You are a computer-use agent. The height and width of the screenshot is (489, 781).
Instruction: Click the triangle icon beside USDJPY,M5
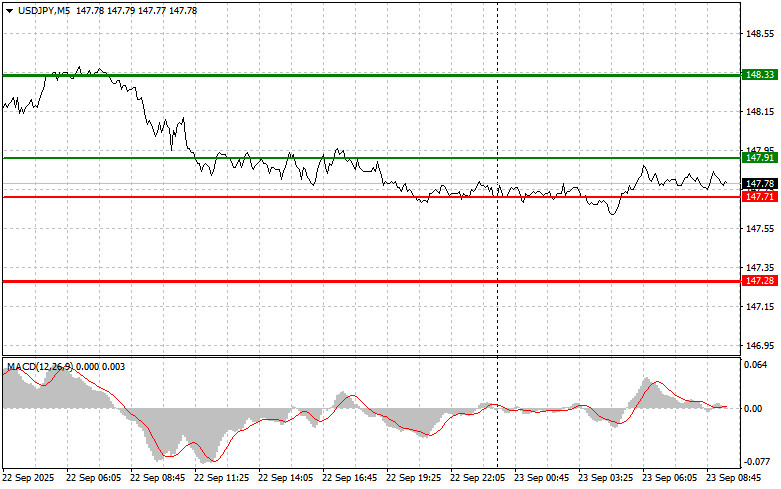click(9, 10)
